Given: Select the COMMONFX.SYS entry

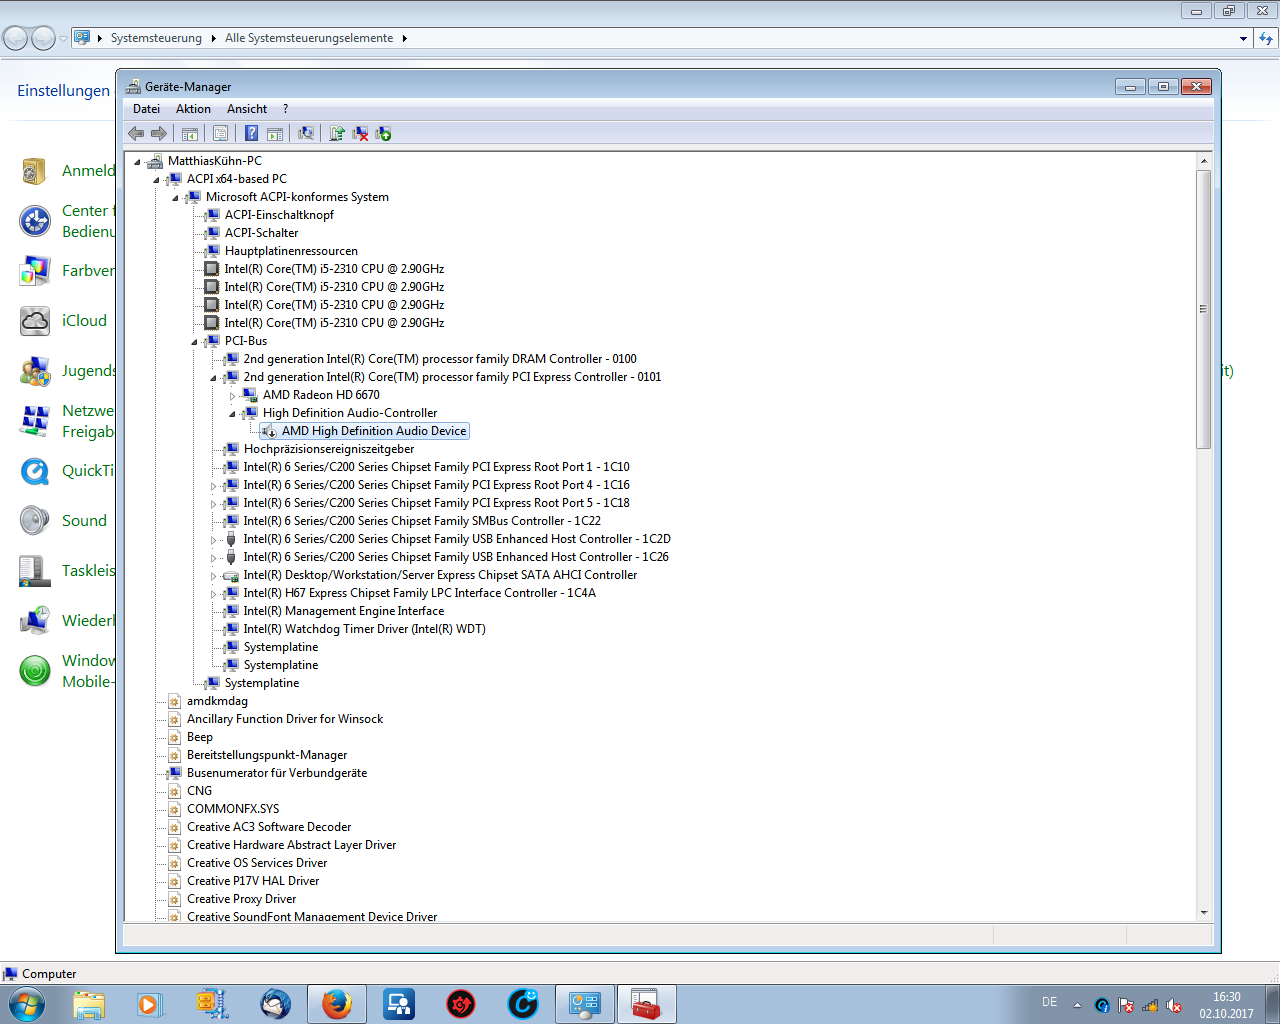Looking at the screenshot, I should 233,809.
